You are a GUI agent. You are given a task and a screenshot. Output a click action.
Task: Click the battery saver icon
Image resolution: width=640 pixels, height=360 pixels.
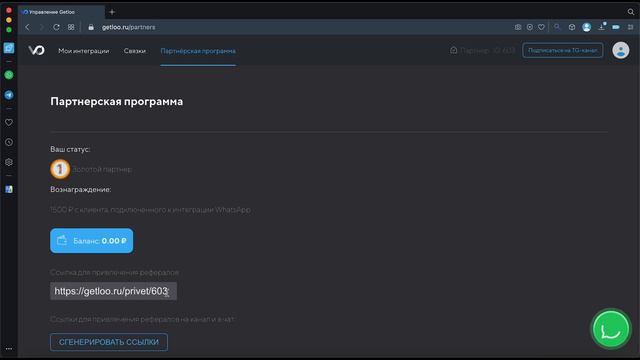pos(616,27)
